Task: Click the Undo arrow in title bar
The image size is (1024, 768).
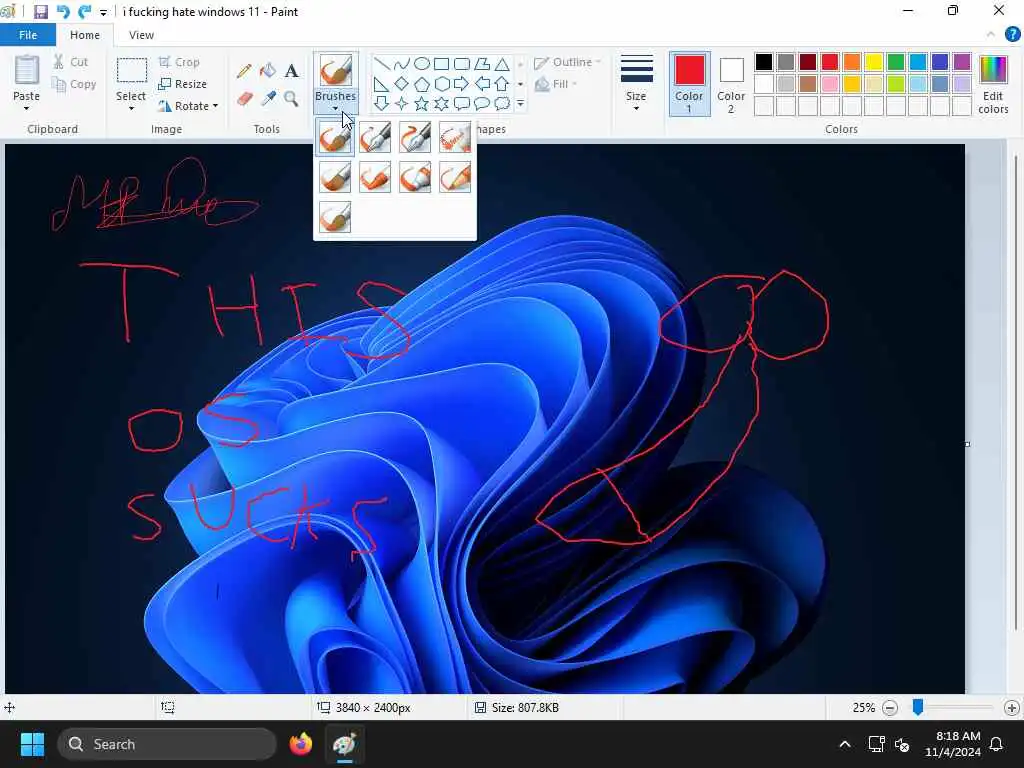Action: tap(63, 12)
